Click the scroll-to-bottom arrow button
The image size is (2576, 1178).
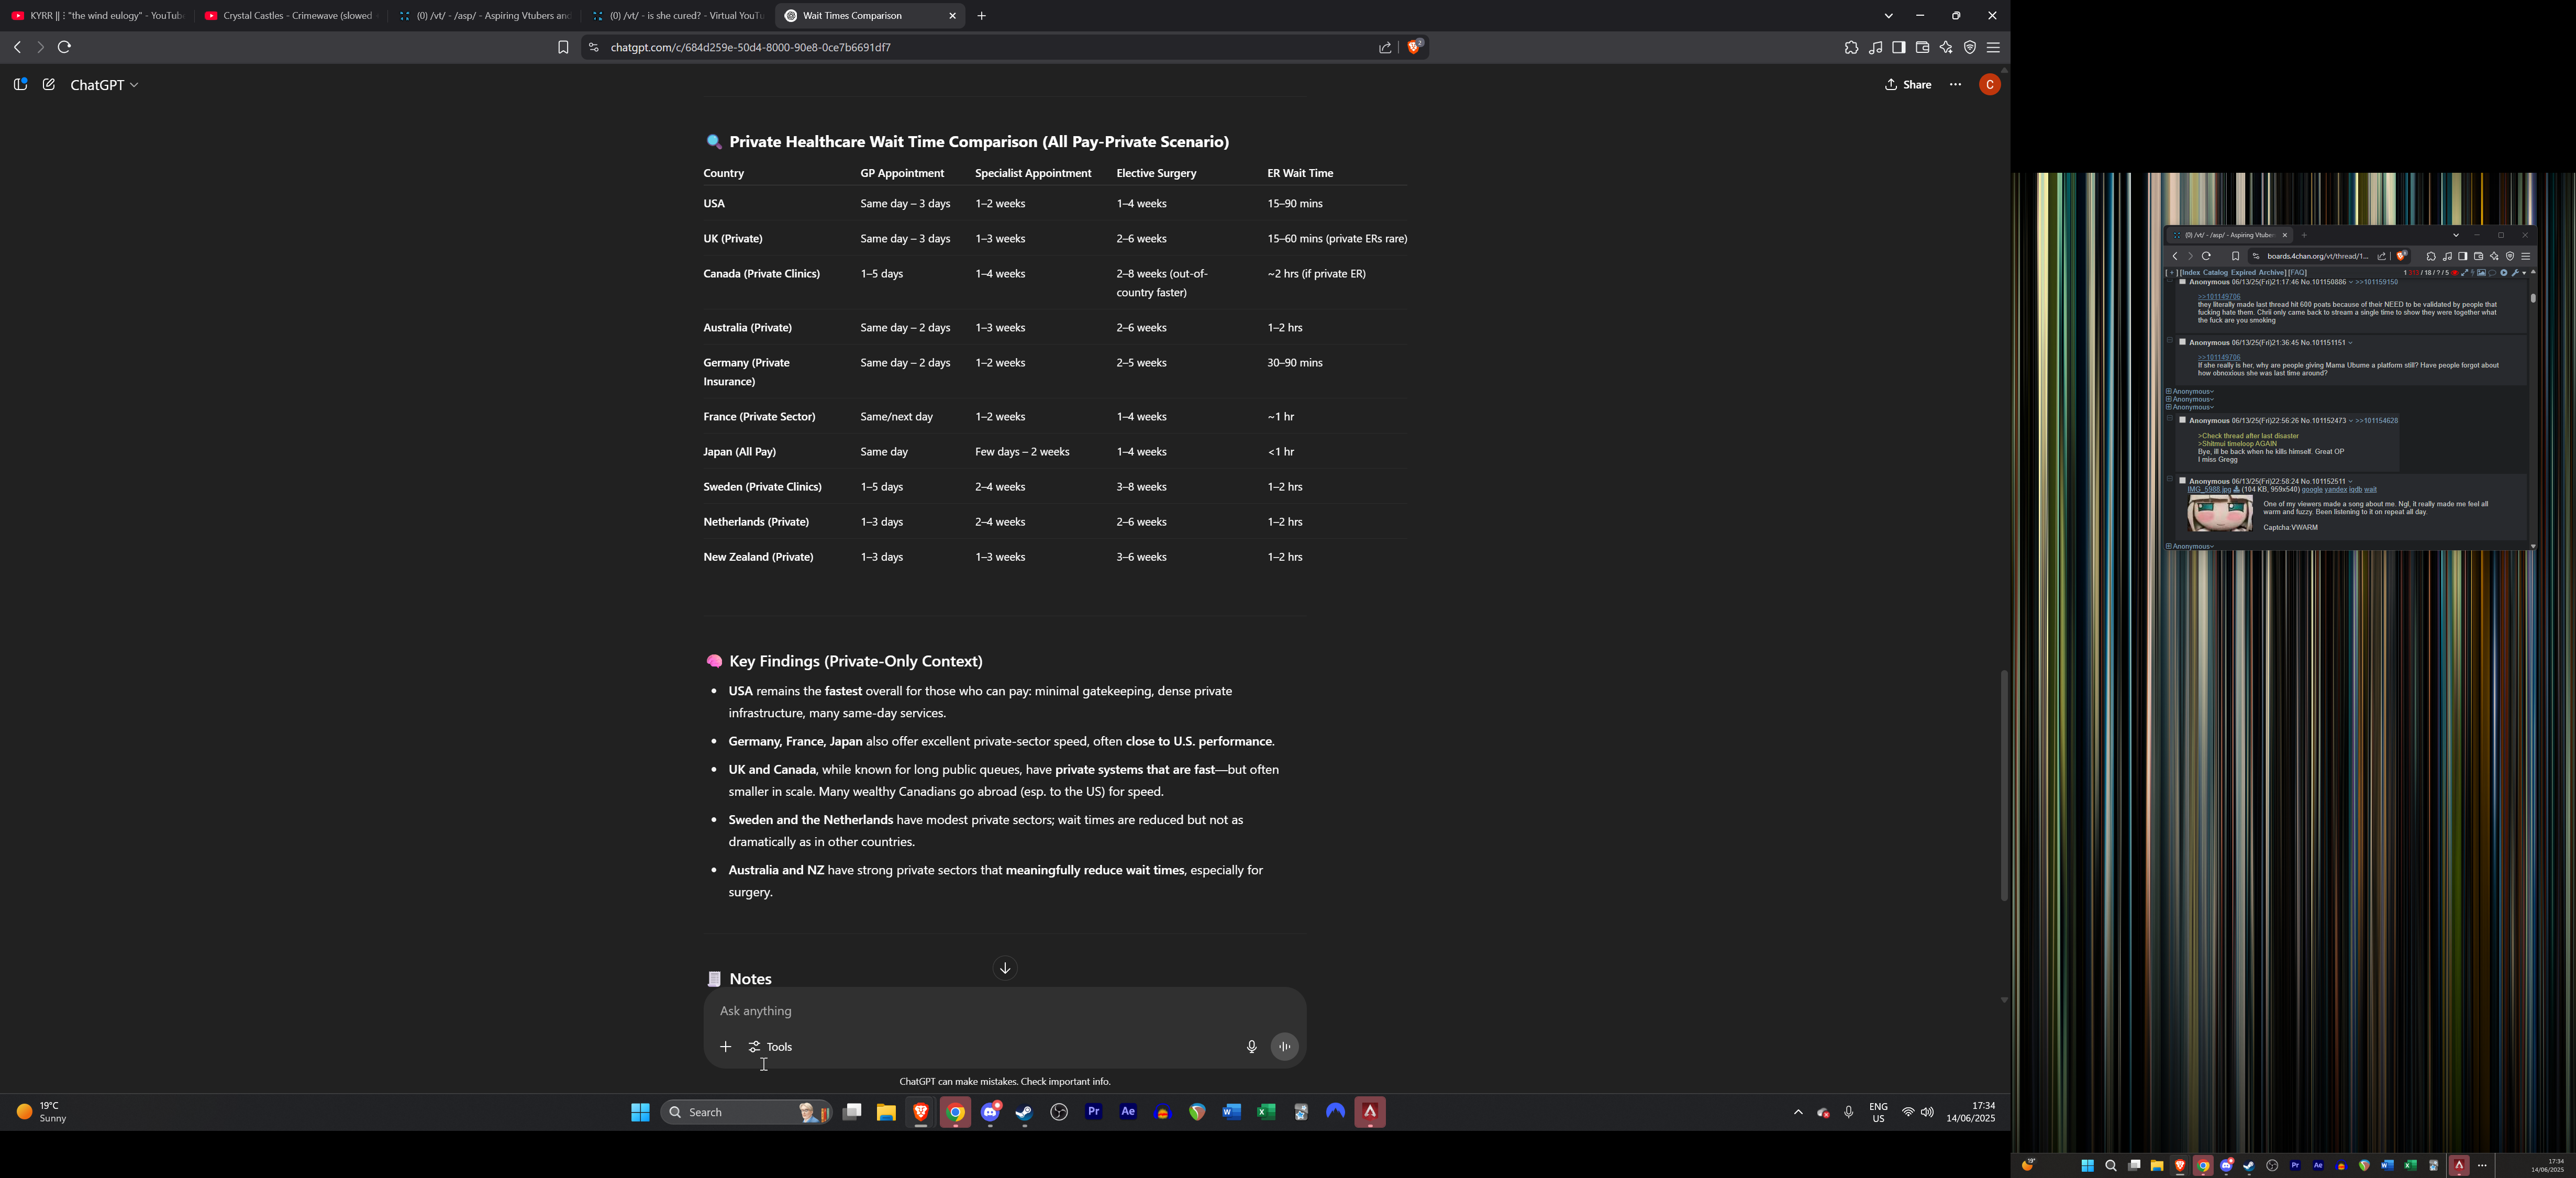(x=1005, y=968)
